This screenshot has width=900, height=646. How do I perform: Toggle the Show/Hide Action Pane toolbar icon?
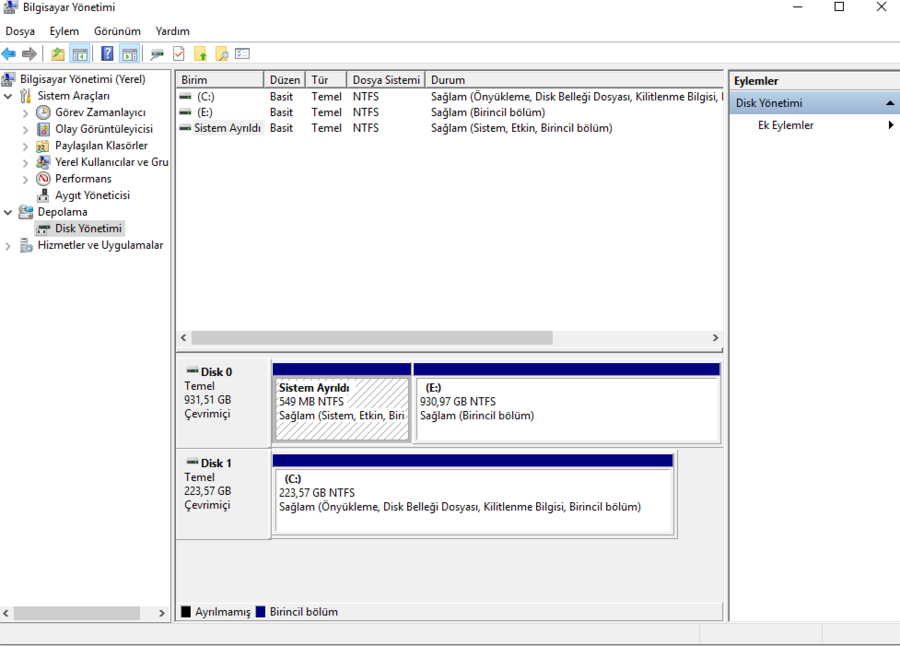(x=130, y=54)
